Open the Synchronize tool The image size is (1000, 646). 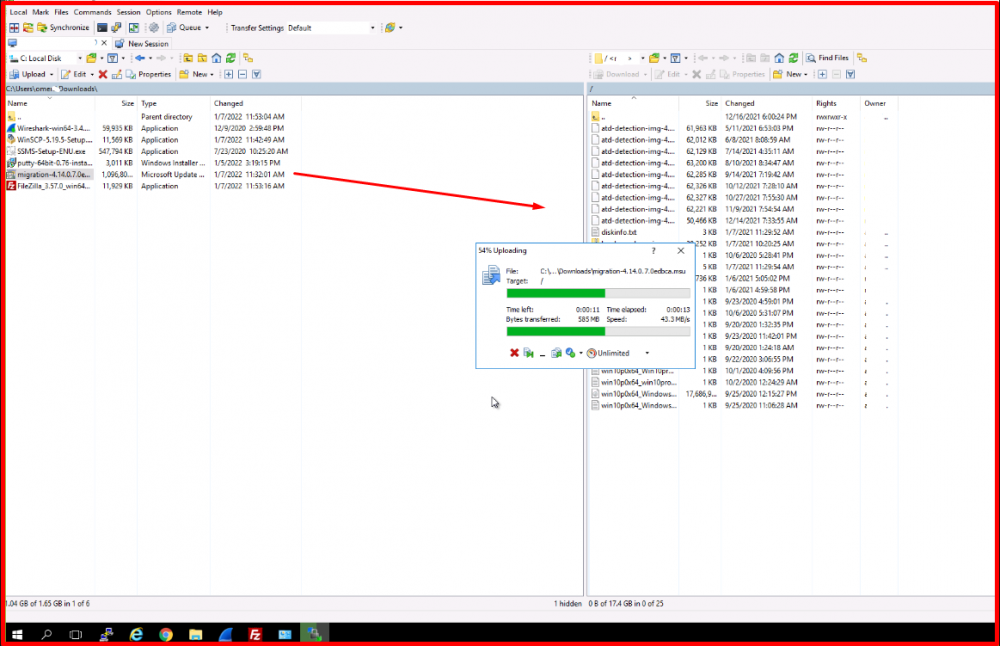tap(62, 27)
